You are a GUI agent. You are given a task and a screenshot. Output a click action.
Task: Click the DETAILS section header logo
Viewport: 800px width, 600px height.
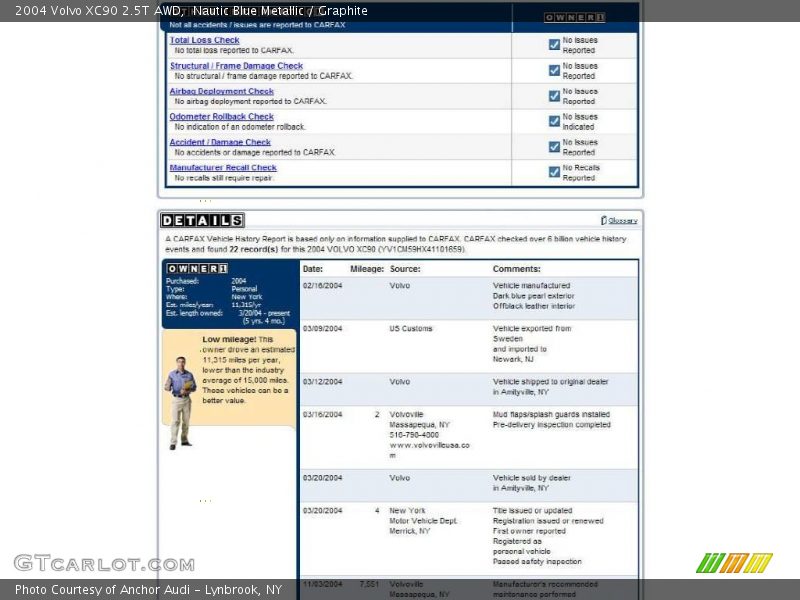click(203, 220)
